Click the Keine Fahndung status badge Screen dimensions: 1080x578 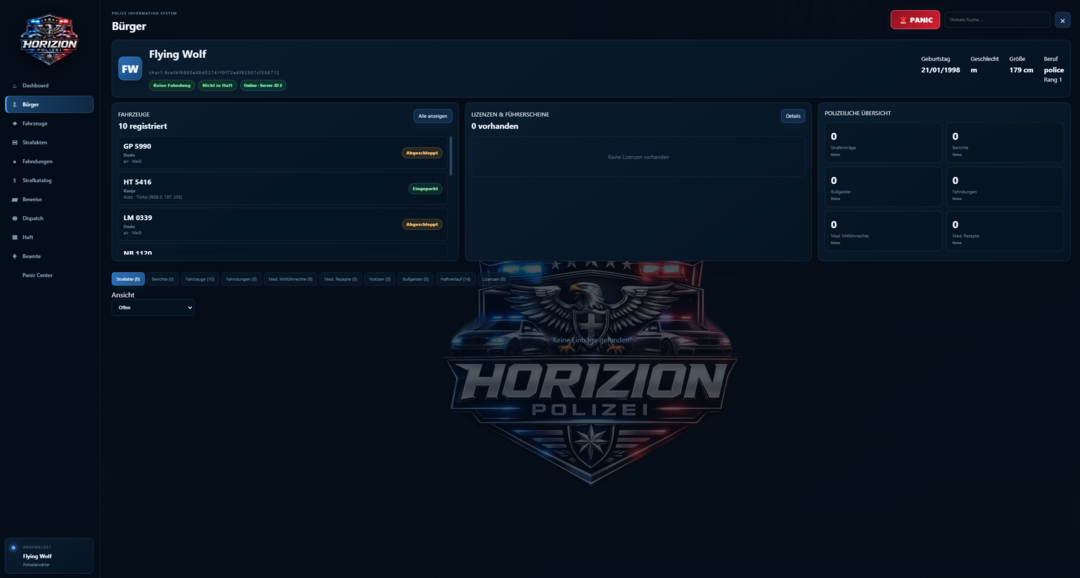pos(172,86)
